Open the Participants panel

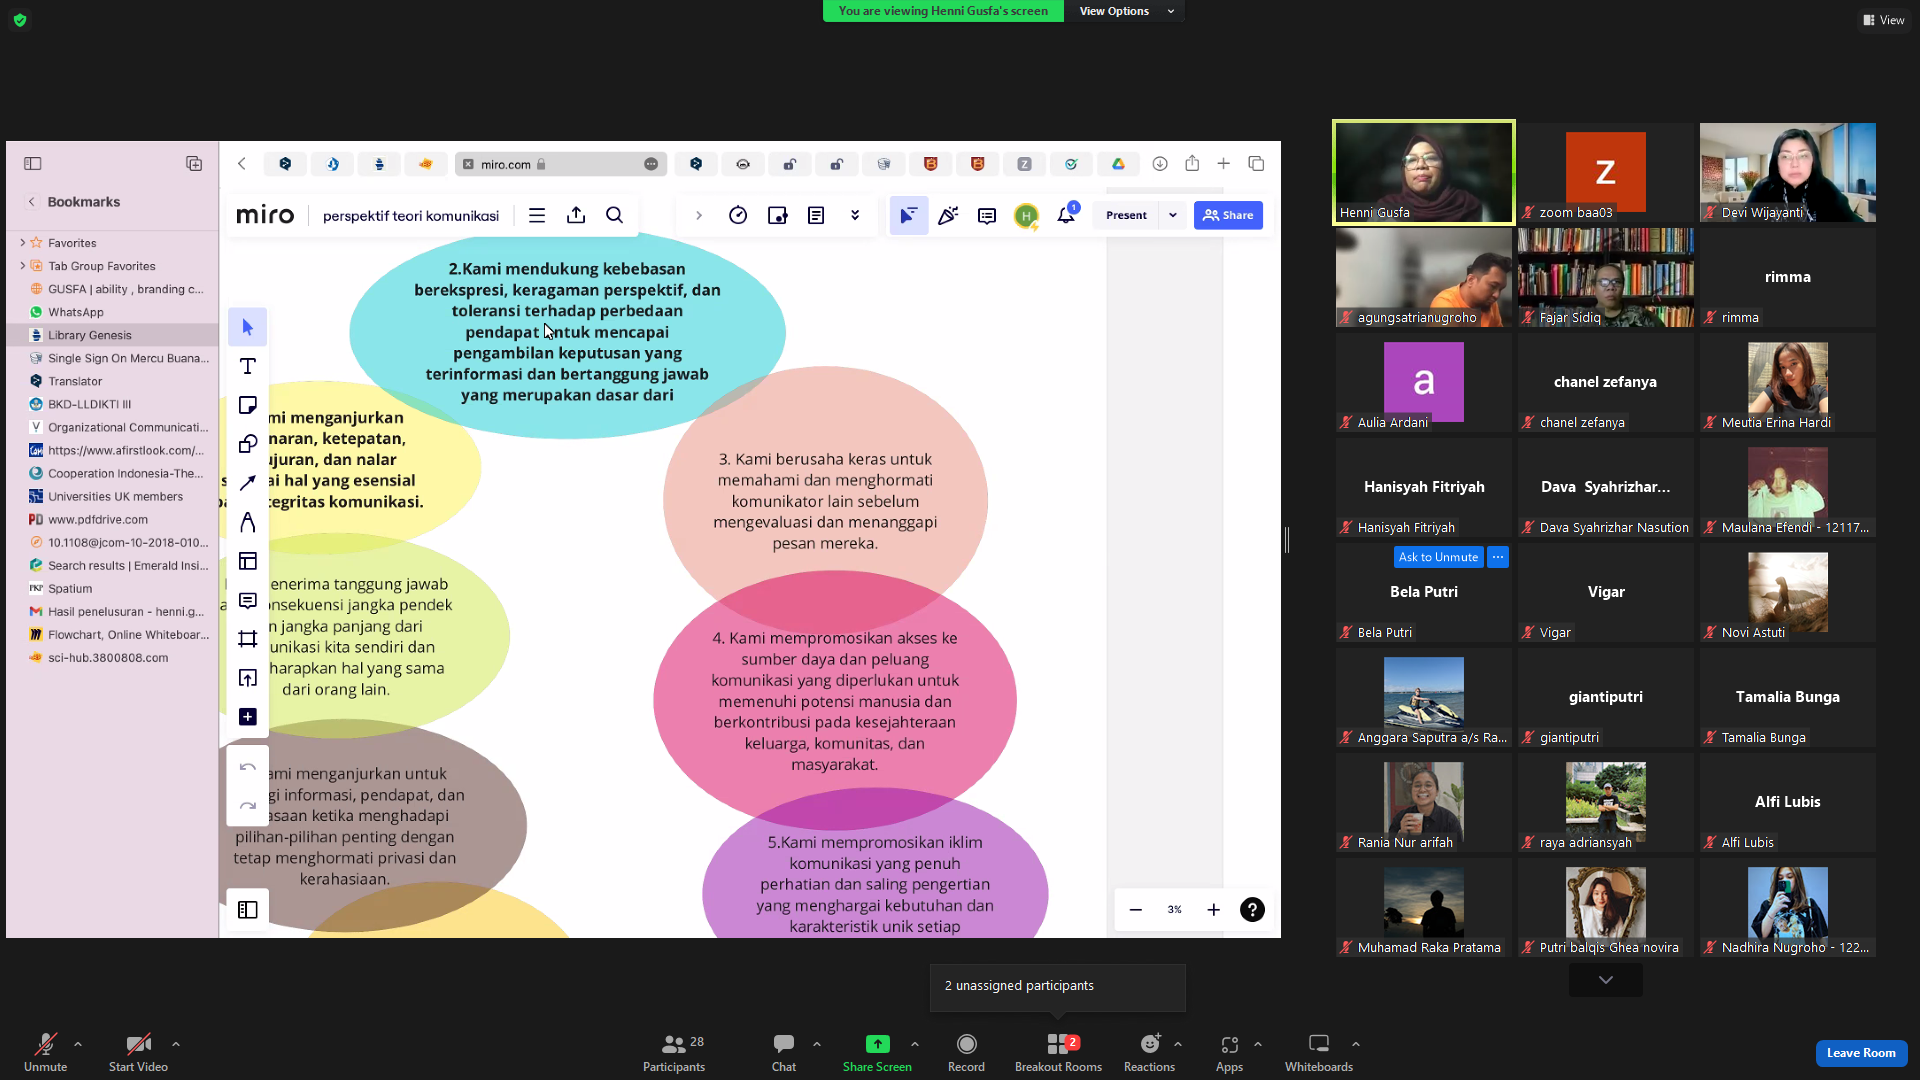point(674,1053)
